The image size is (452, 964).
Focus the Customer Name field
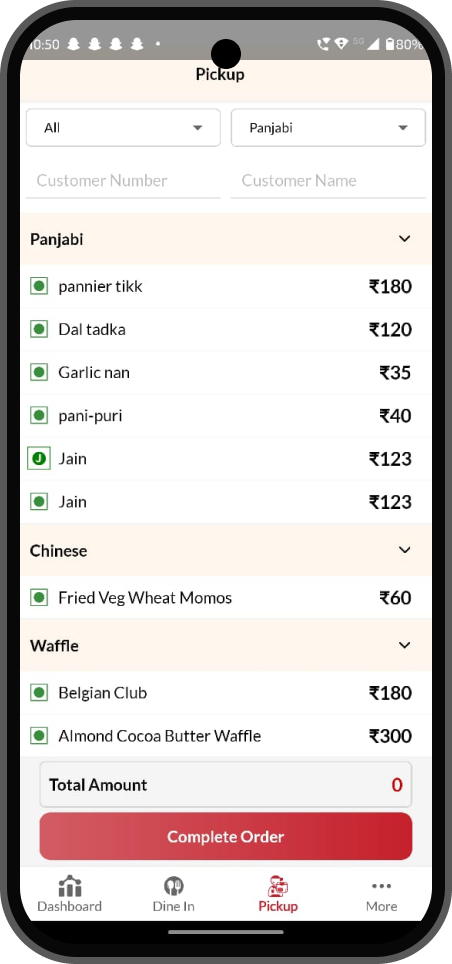(328, 181)
